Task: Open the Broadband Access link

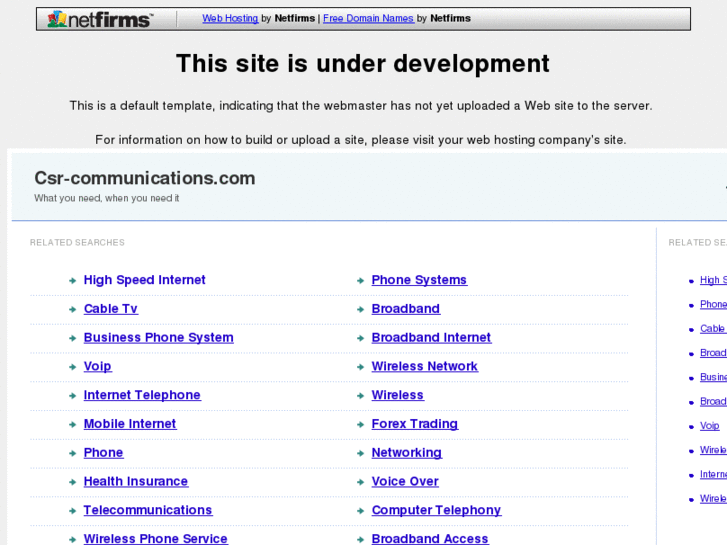Action: click(430, 539)
